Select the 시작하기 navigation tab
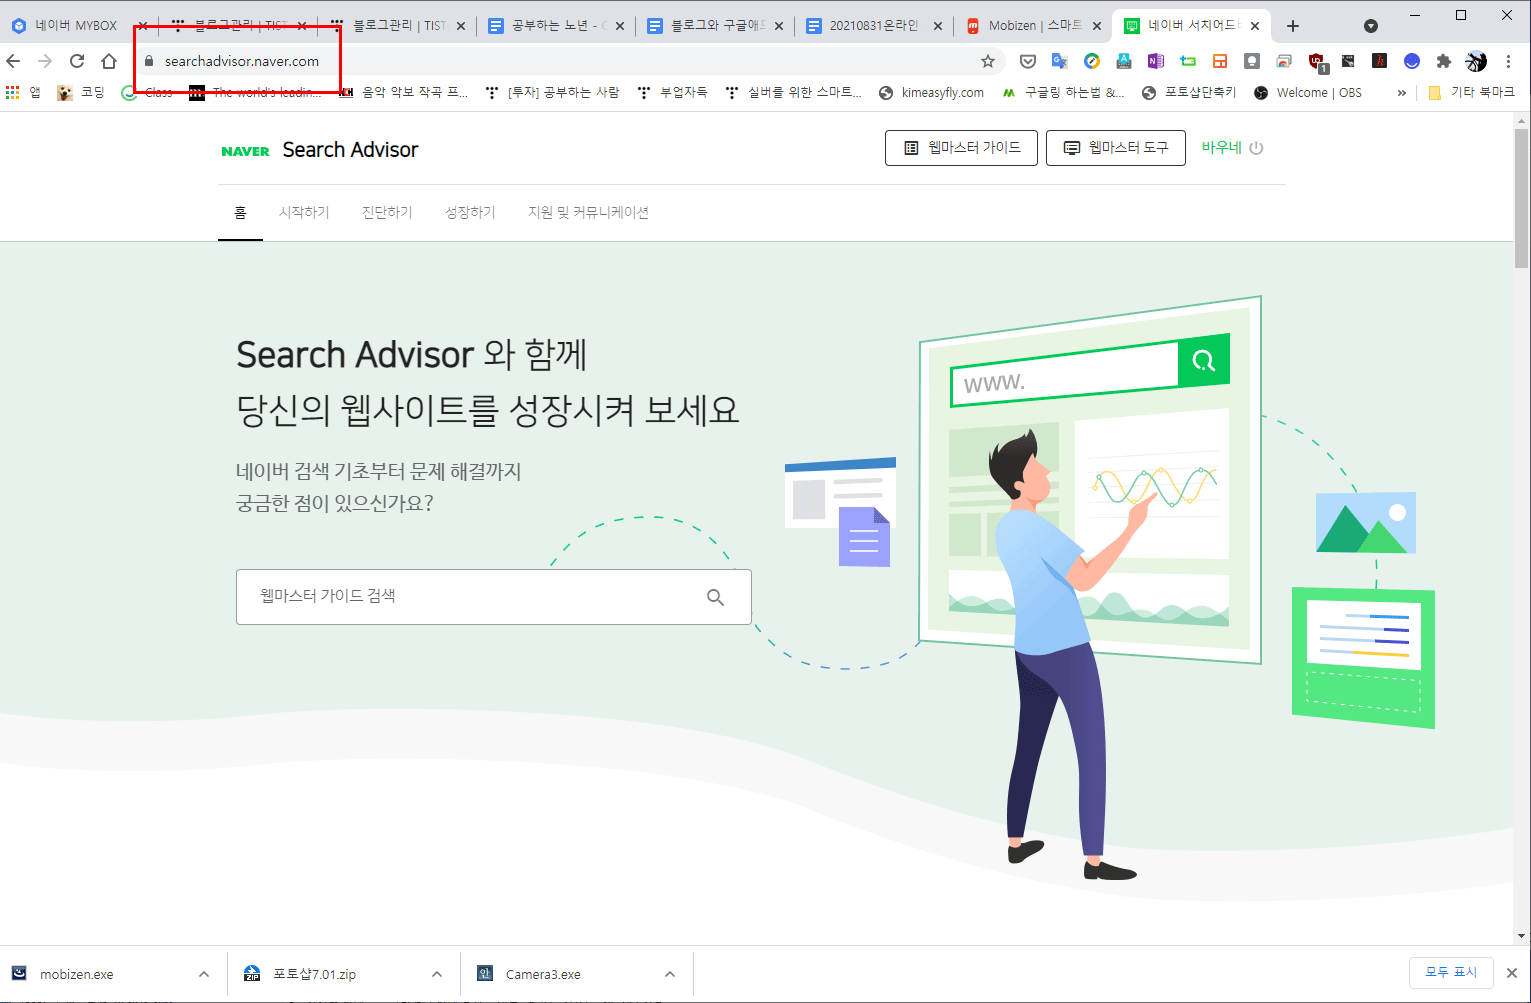This screenshot has width=1531, height=1003. (x=304, y=212)
